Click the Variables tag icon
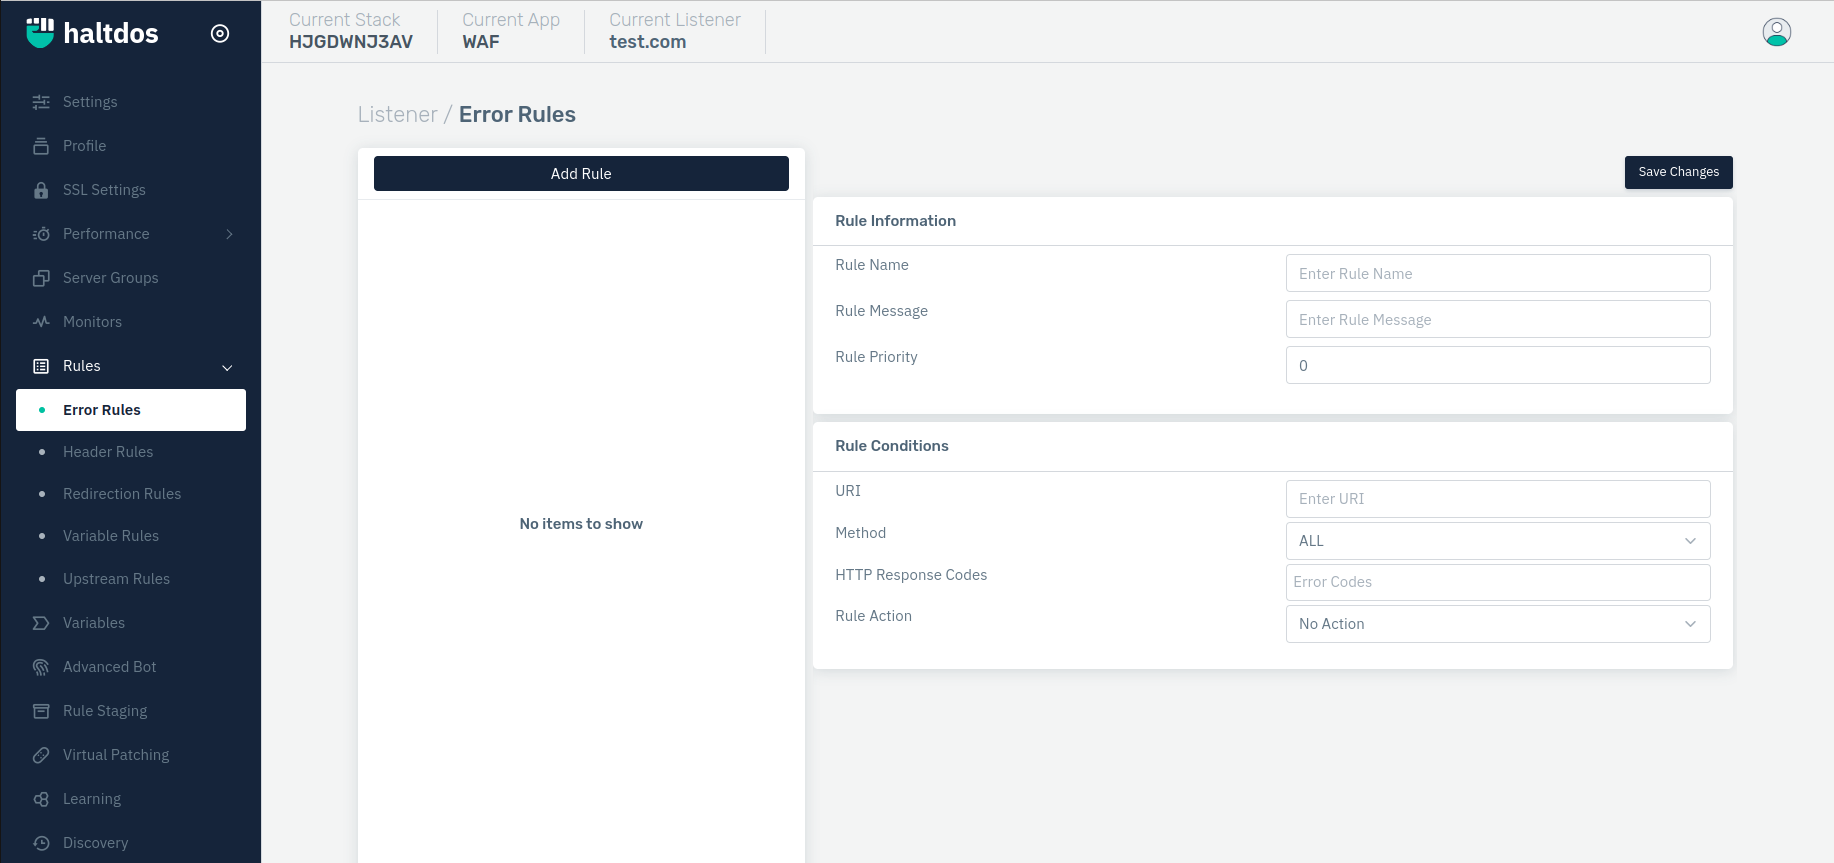 [x=41, y=623]
